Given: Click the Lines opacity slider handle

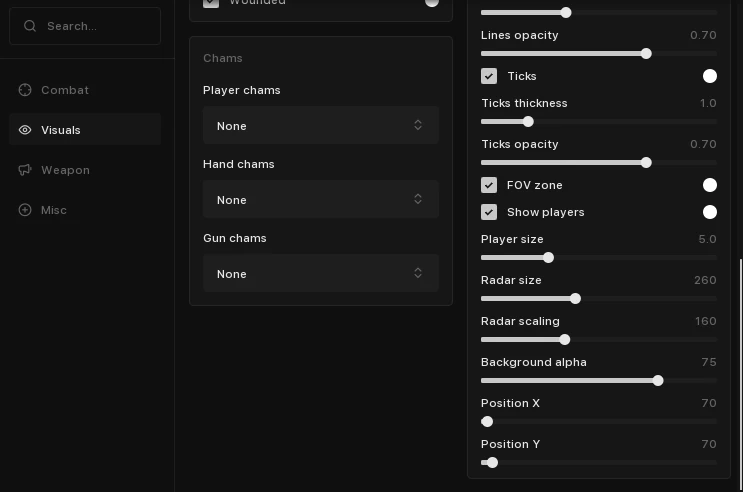Looking at the screenshot, I should coord(646,54).
